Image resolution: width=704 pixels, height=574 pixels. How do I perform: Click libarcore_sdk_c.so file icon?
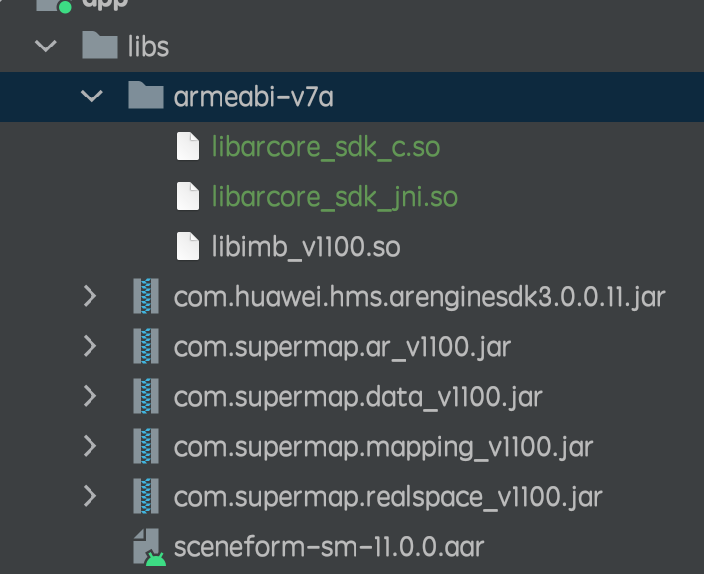click(188, 146)
